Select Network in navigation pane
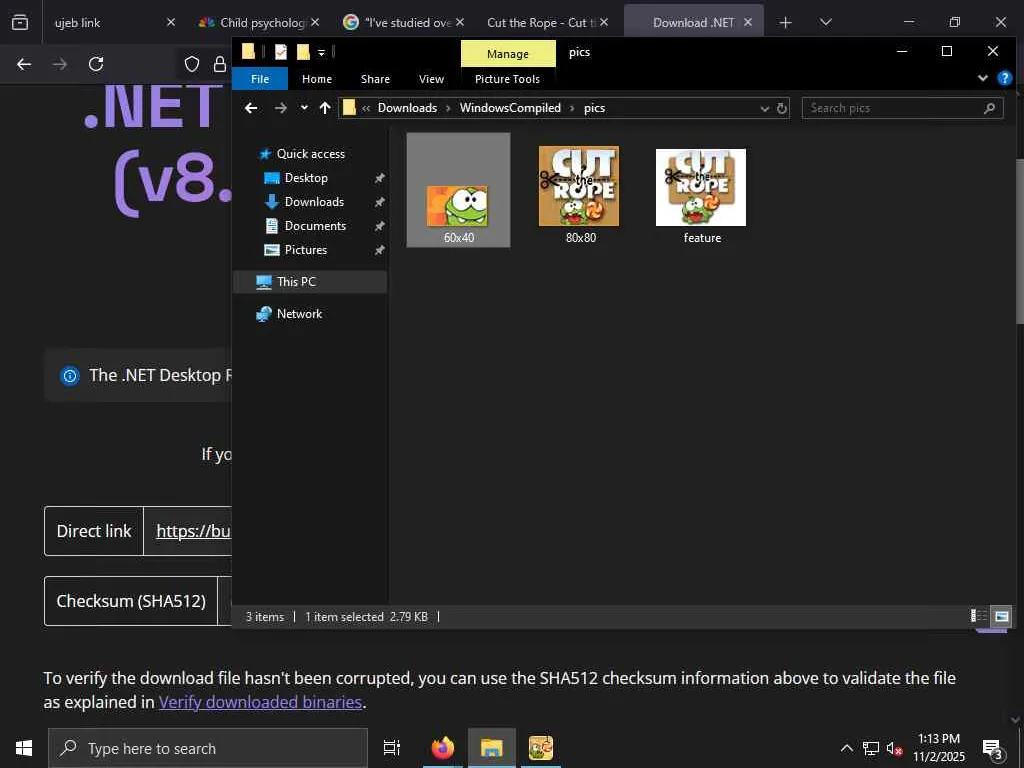Screen dimensions: 1024x768 [298, 314]
